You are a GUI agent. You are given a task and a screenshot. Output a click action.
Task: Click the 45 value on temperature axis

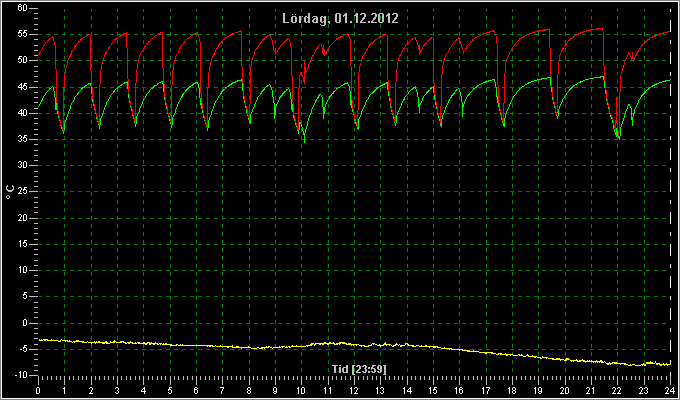pos(23,87)
